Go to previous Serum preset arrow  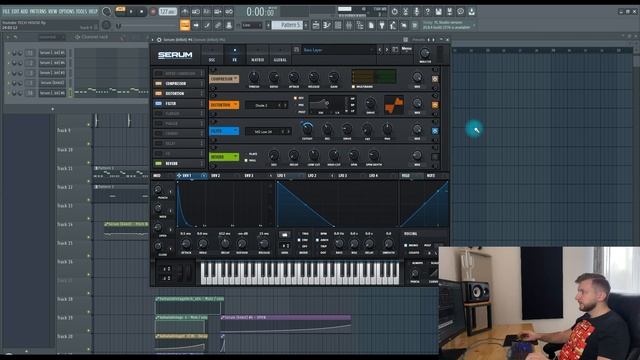click(380, 50)
